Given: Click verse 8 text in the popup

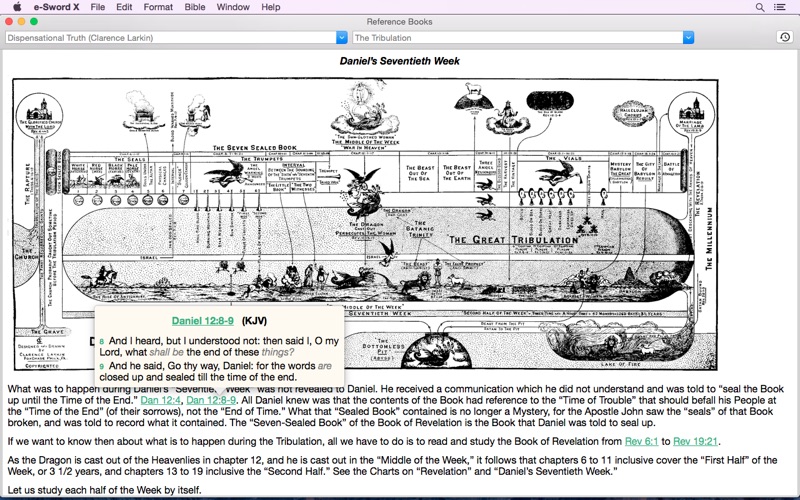Looking at the screenshot, I should 219,346.
